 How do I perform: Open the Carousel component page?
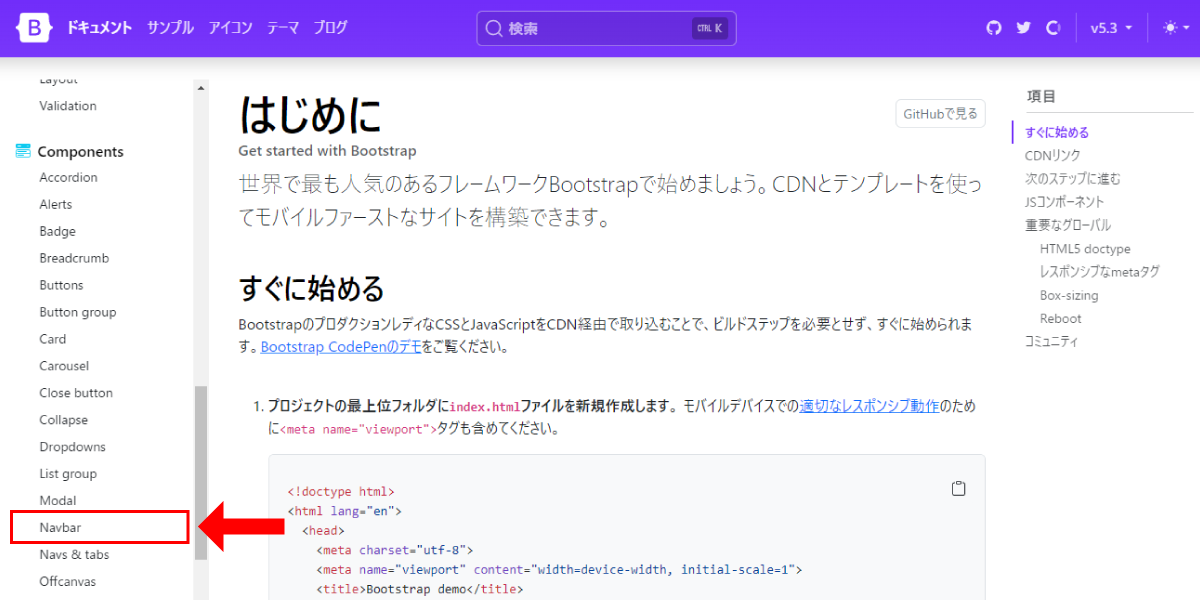(x=64, y=367)
